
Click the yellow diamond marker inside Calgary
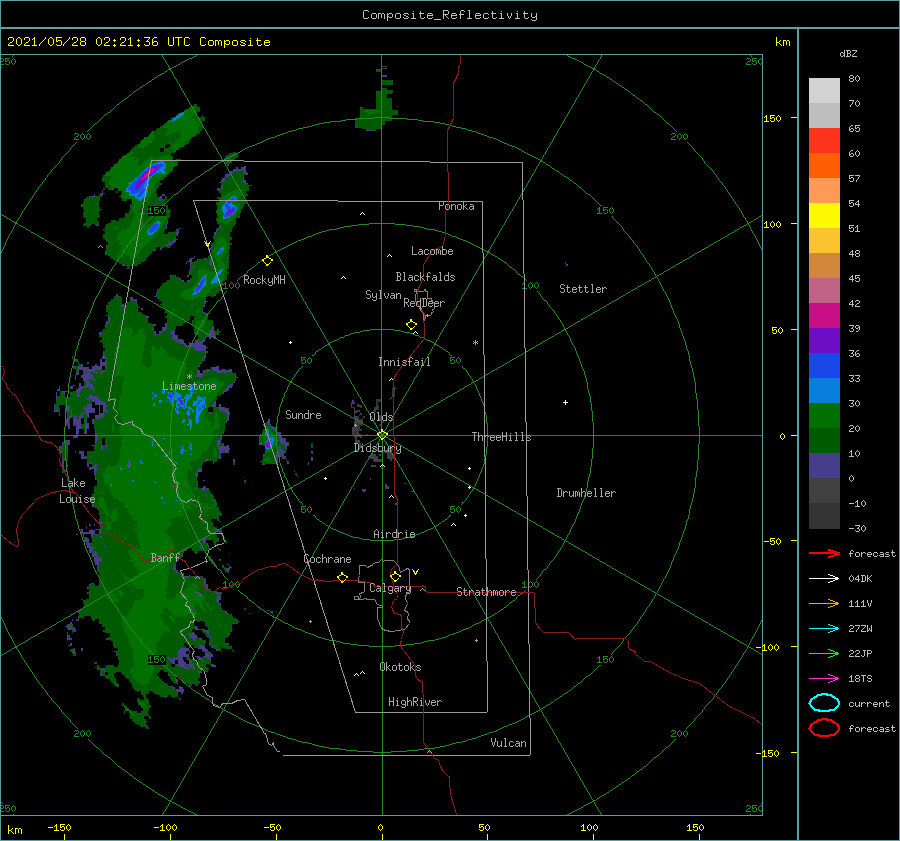click(x=395, y=576)
